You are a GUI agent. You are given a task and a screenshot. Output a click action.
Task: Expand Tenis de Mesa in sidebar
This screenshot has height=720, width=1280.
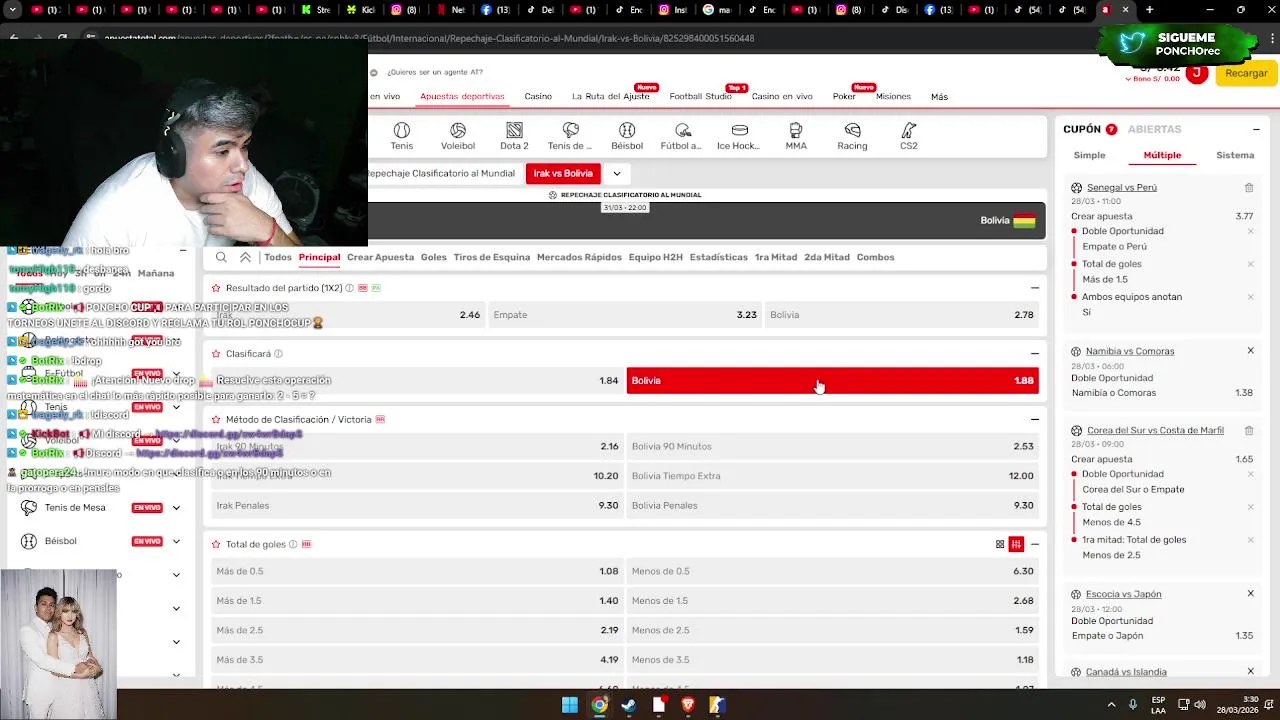(176, 508)
